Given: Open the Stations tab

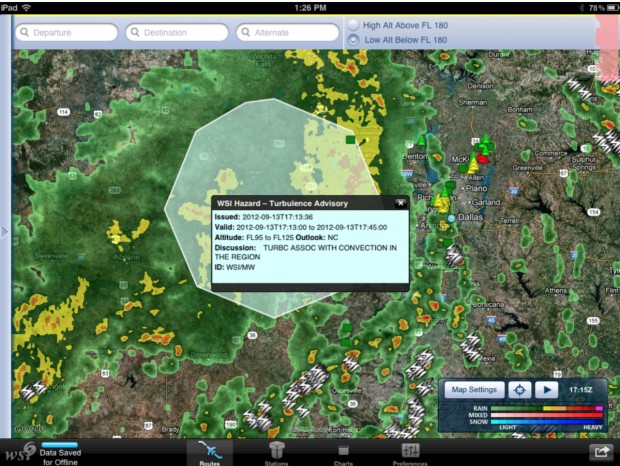Looking at the screenshot, I should (276, 453).
